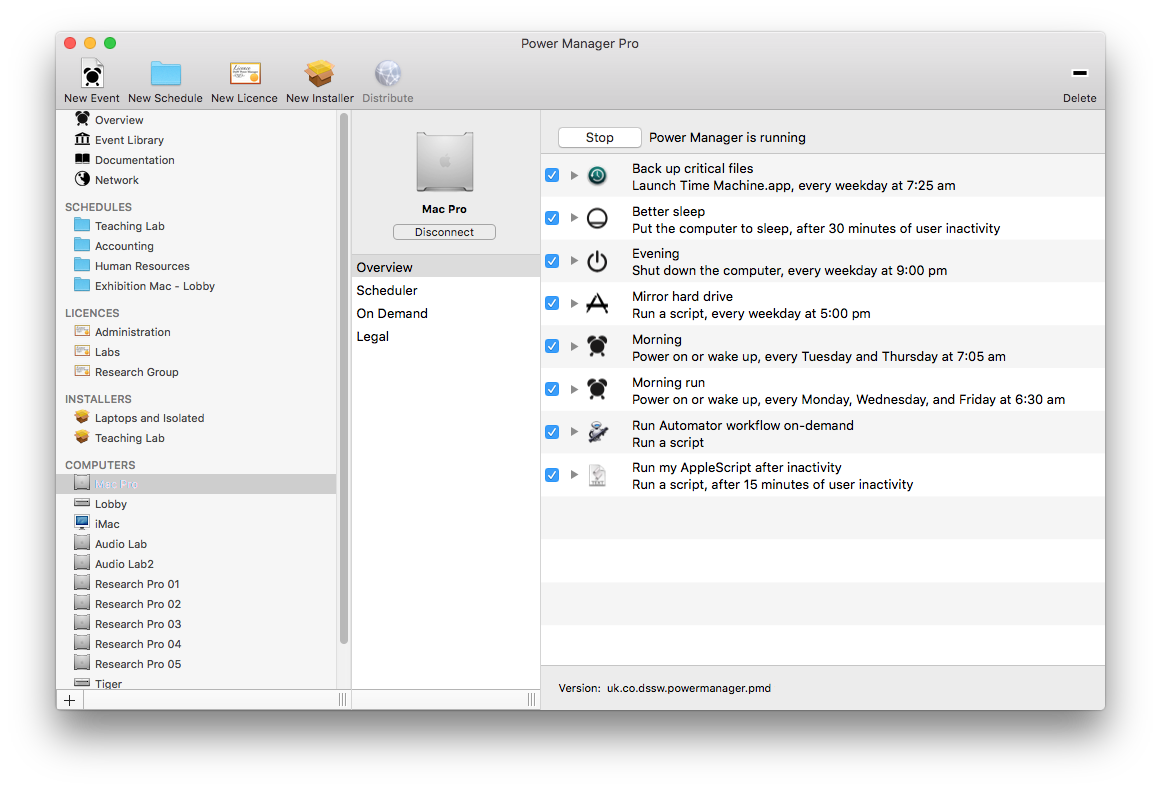The image size is (1161, 790).
Task: Expand Run my AppleScript after inactivity
Action: click(574, 475)
